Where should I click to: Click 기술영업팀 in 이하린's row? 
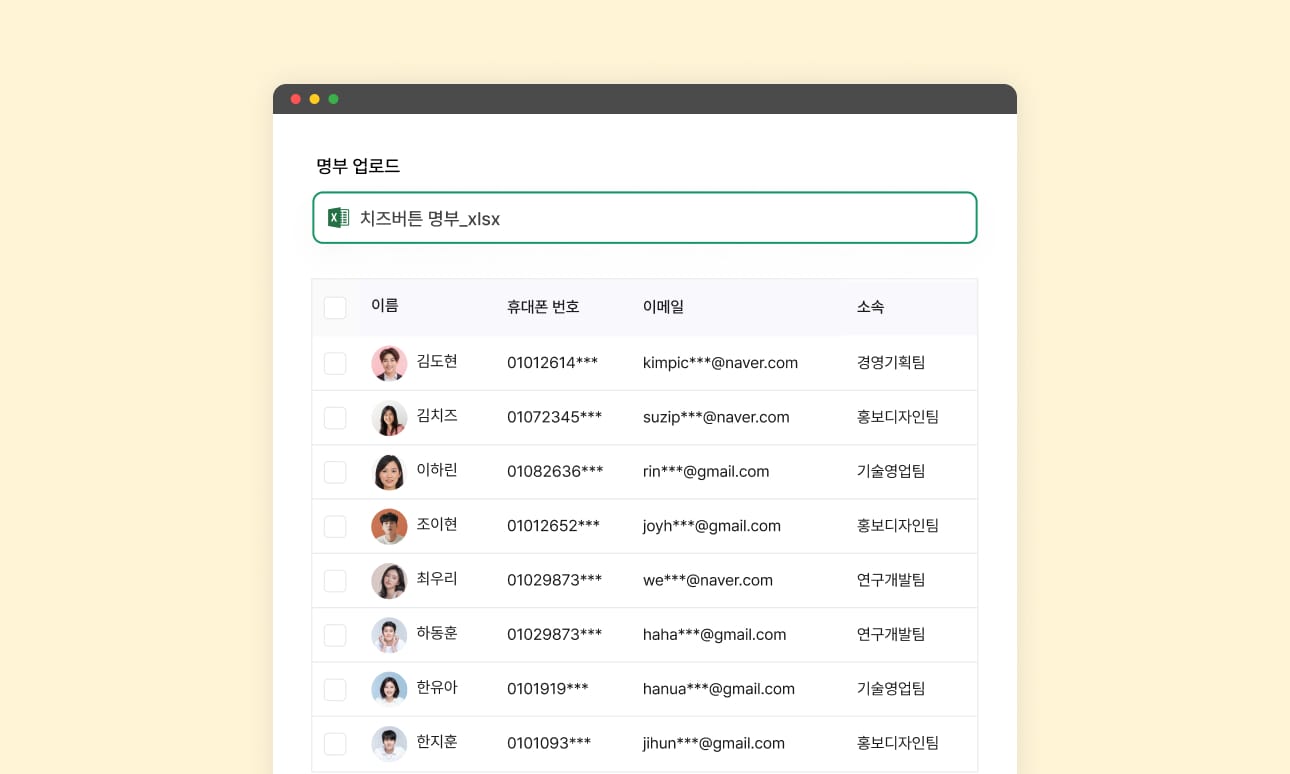tap(891, 471)
